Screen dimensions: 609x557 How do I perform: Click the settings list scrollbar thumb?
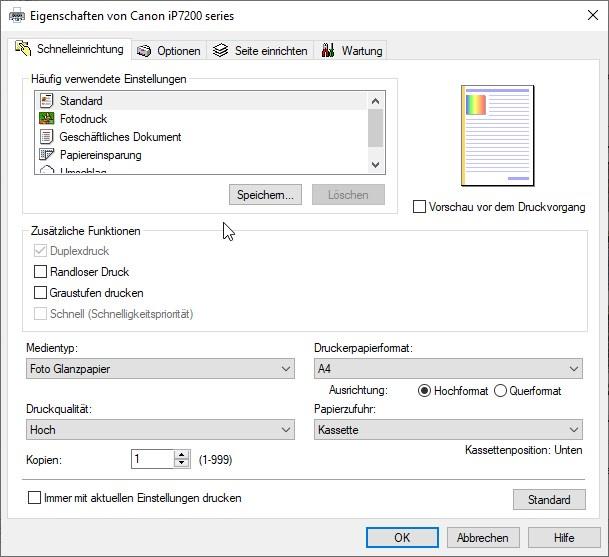[x=375, y=128]
